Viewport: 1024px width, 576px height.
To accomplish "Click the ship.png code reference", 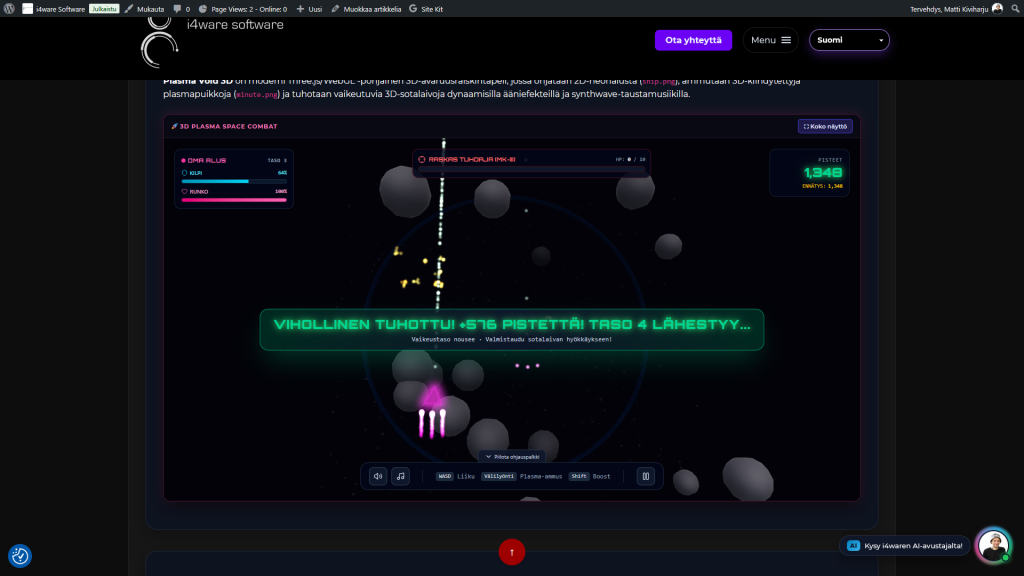I will [658, 82].
